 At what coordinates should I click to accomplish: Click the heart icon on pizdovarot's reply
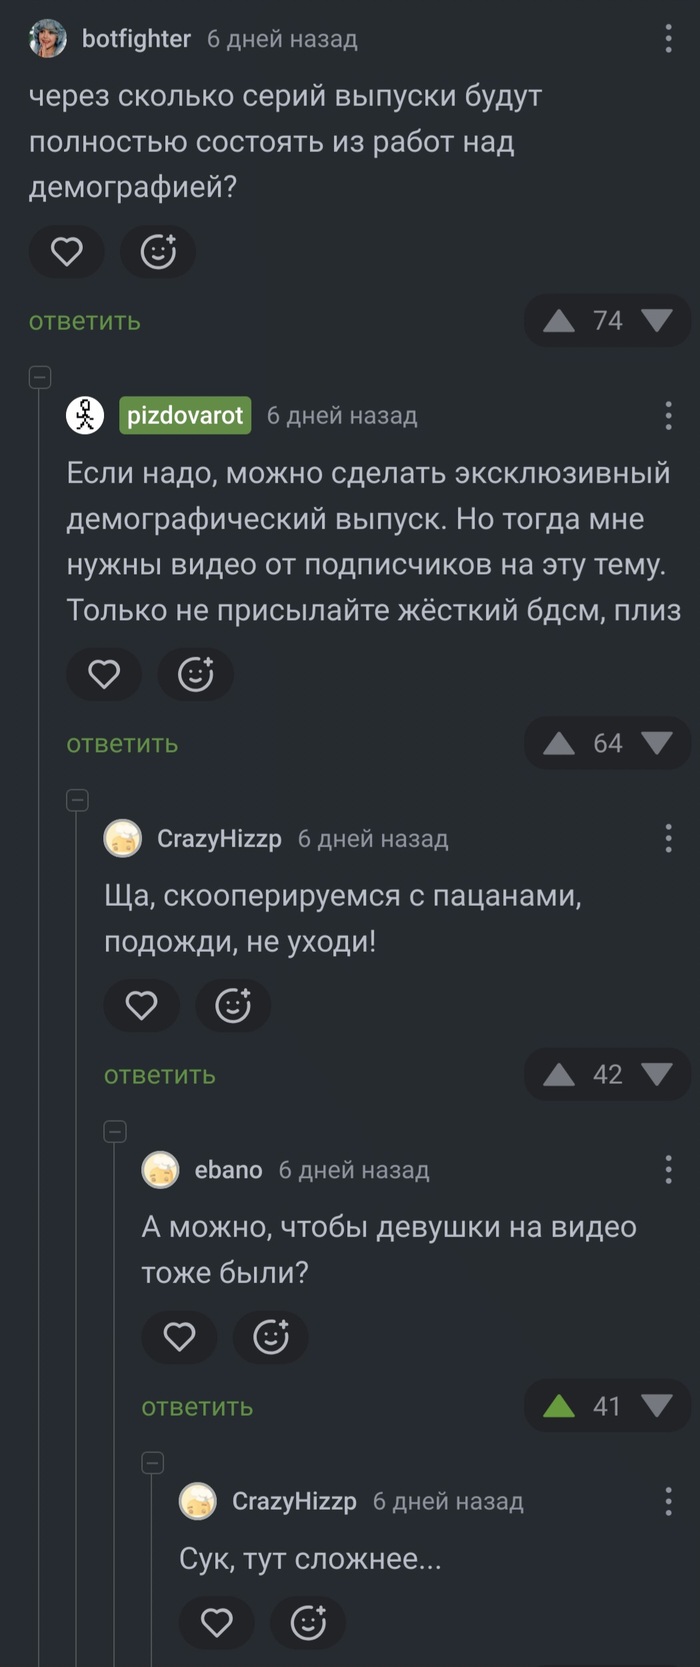pyautogui.click(x=104, y=675)
